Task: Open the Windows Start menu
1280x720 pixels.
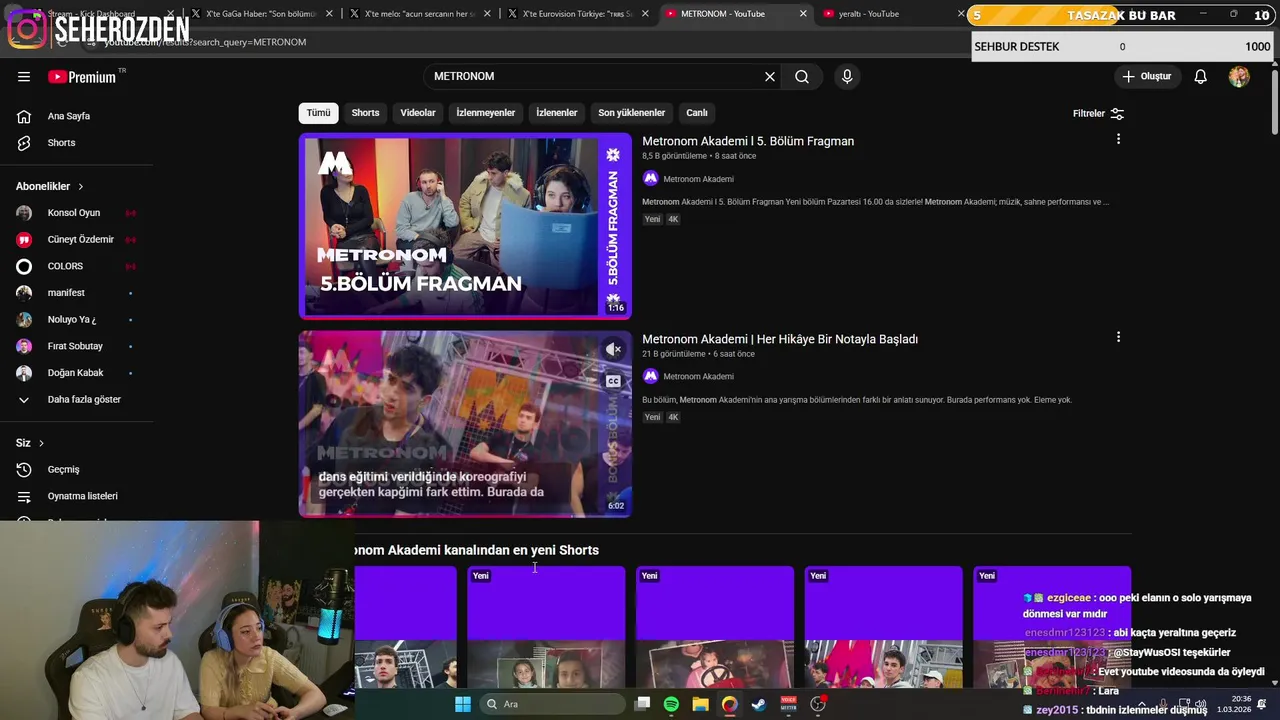Action: click(463, 704)
